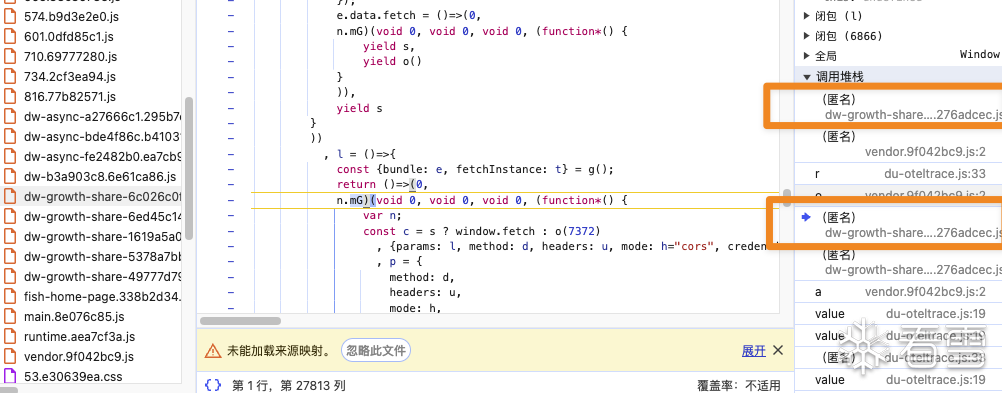Image resolution: width=1002 pixels, height=393 pixels.
Task: Click the warning triangle icon
Action: coord(213,350)
